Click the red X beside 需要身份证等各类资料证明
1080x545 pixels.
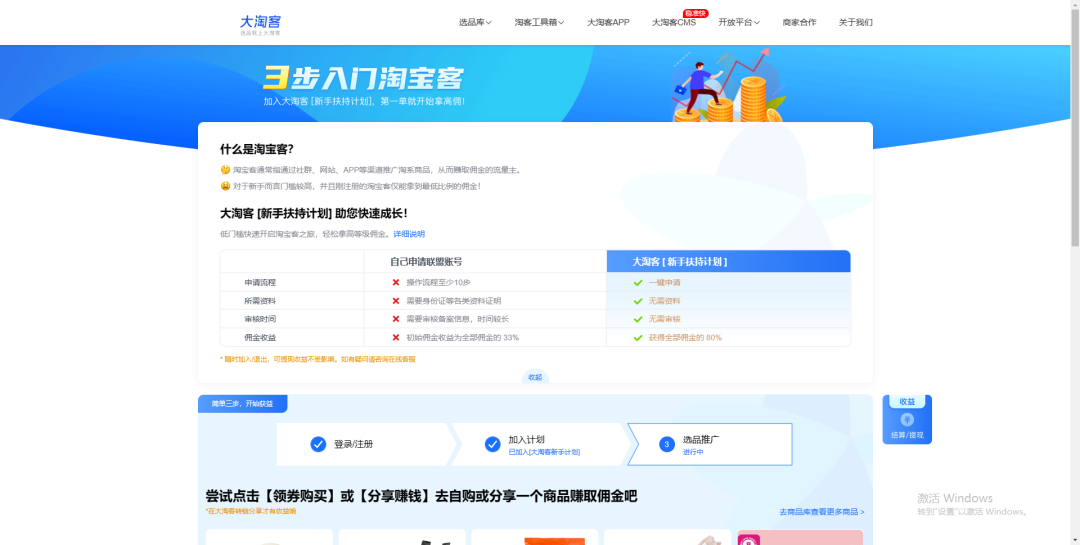tap(396, 301)
